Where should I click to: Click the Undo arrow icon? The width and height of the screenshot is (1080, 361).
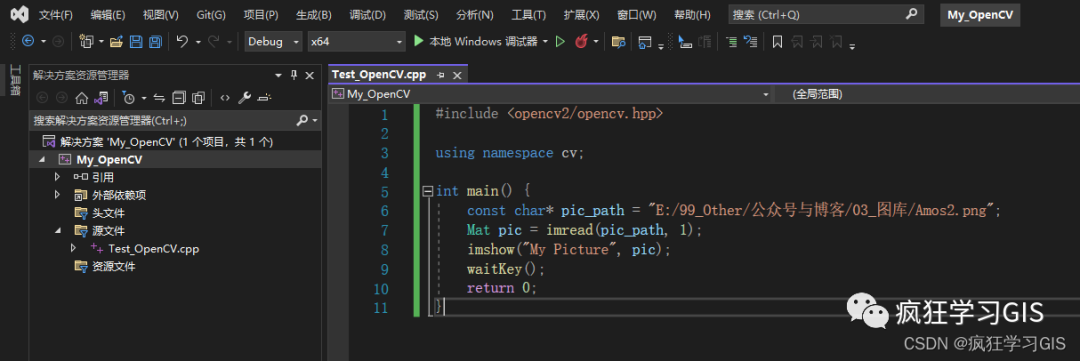click(x=182, y=41)
